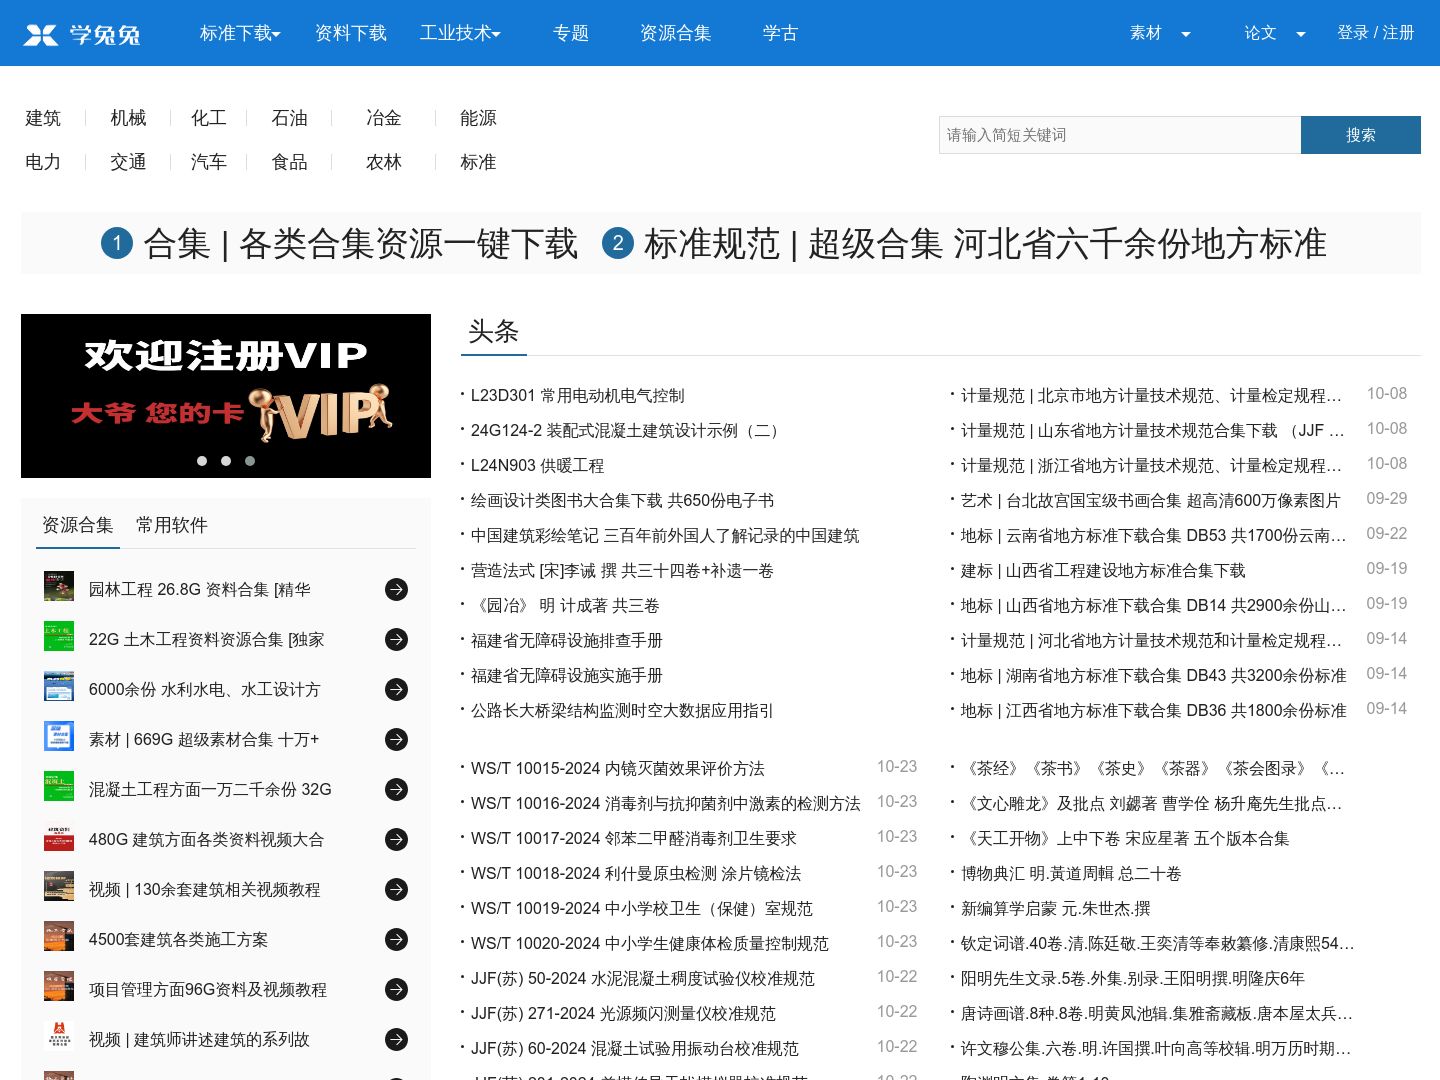Click thumbnail beside 视频 130余套建筑

click(x=59, y=886)
